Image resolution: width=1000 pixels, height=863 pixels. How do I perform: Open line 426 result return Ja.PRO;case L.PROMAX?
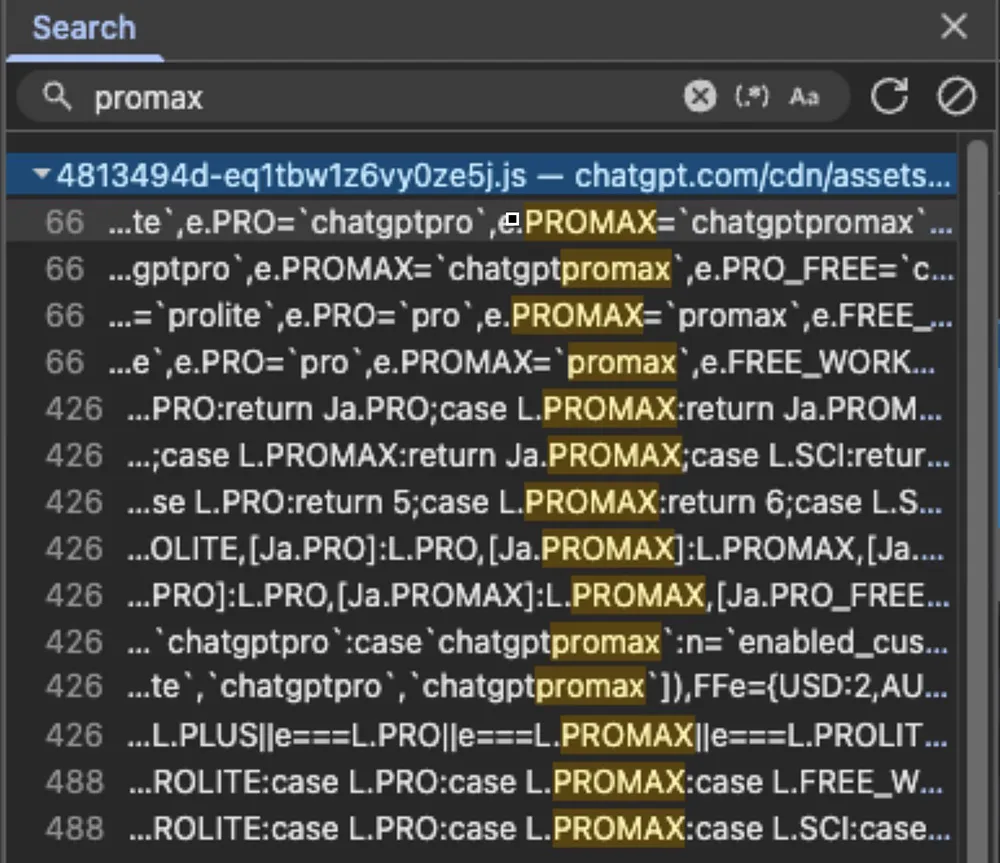[x=482, y=409]
